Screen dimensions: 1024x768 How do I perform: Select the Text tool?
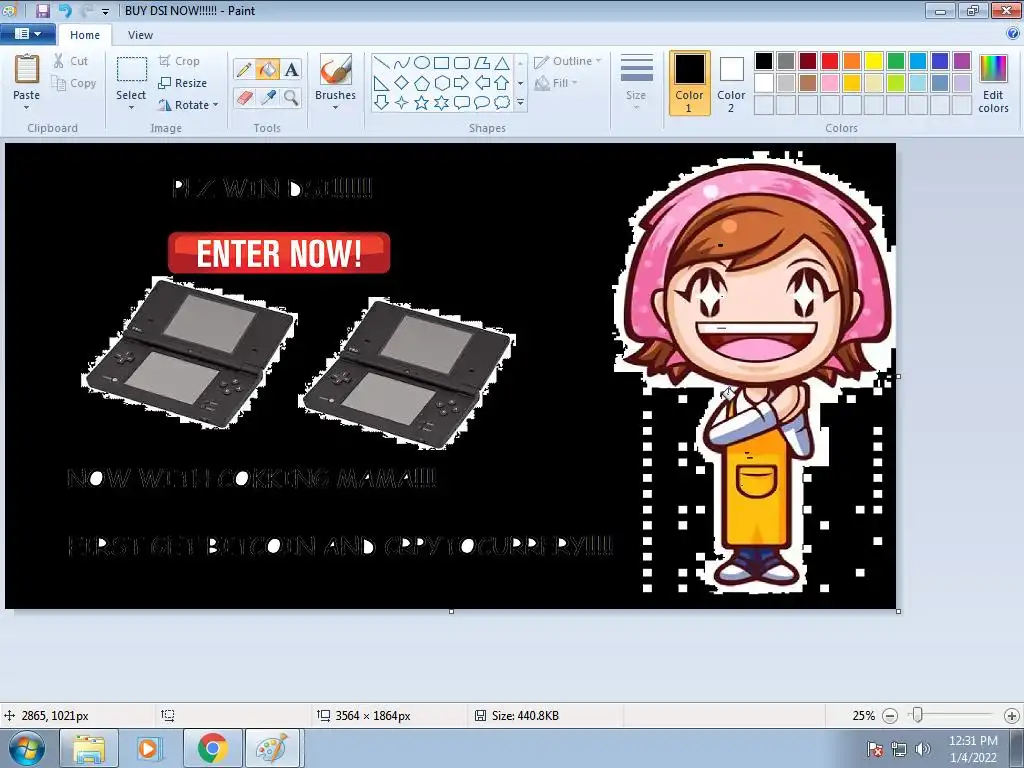coord(291,69)
